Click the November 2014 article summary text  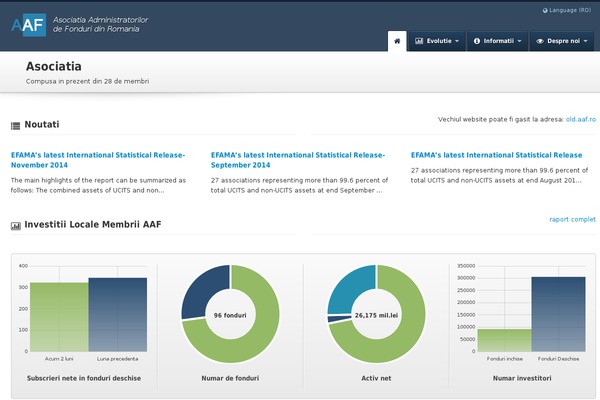coord(98,185)
